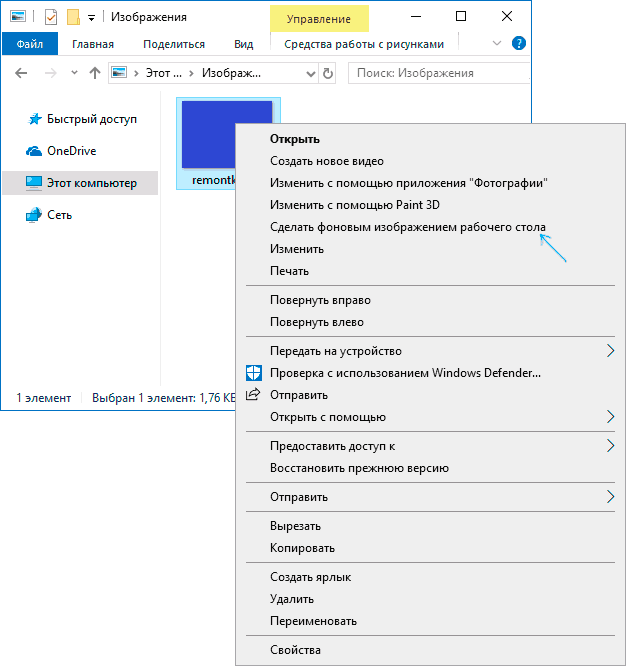Select Сеть in the navigation pane

(x=59, y=215)
